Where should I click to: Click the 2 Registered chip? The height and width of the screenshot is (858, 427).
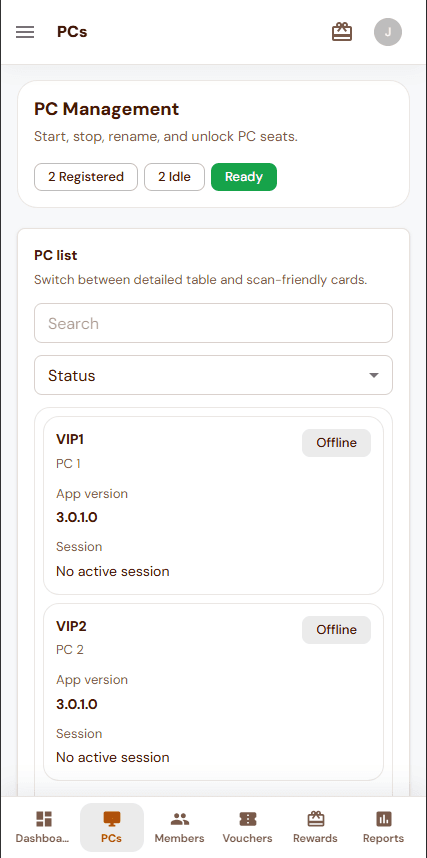86,177
